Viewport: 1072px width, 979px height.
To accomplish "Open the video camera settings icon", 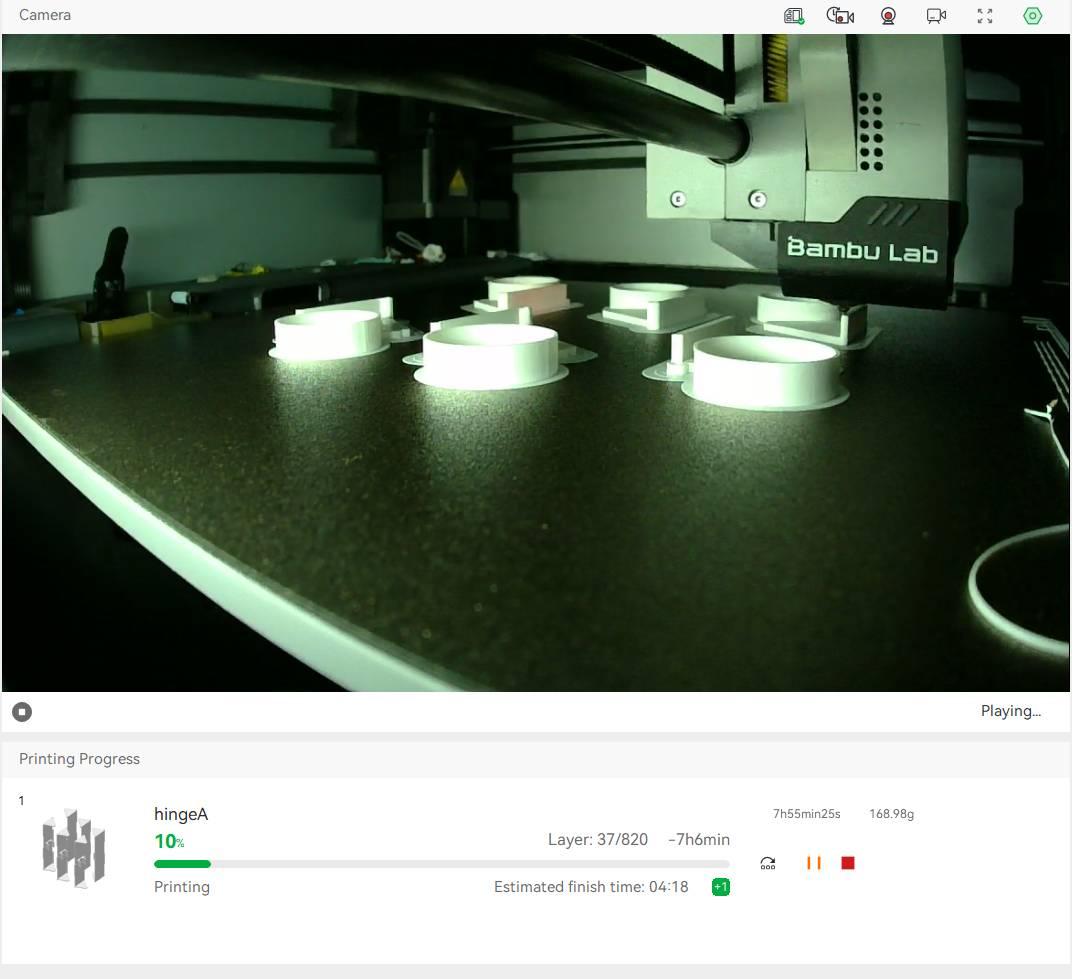I will point(936,16).
